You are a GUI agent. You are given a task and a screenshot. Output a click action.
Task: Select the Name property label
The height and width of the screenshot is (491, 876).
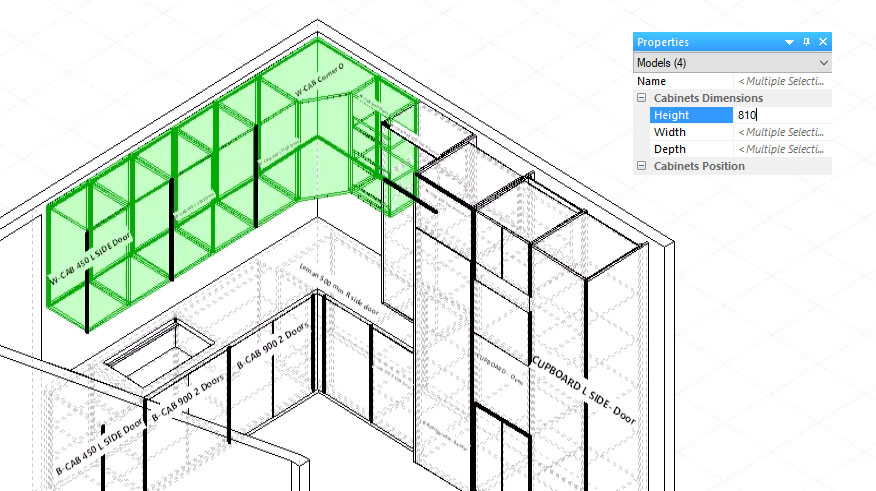click(651, 81)
